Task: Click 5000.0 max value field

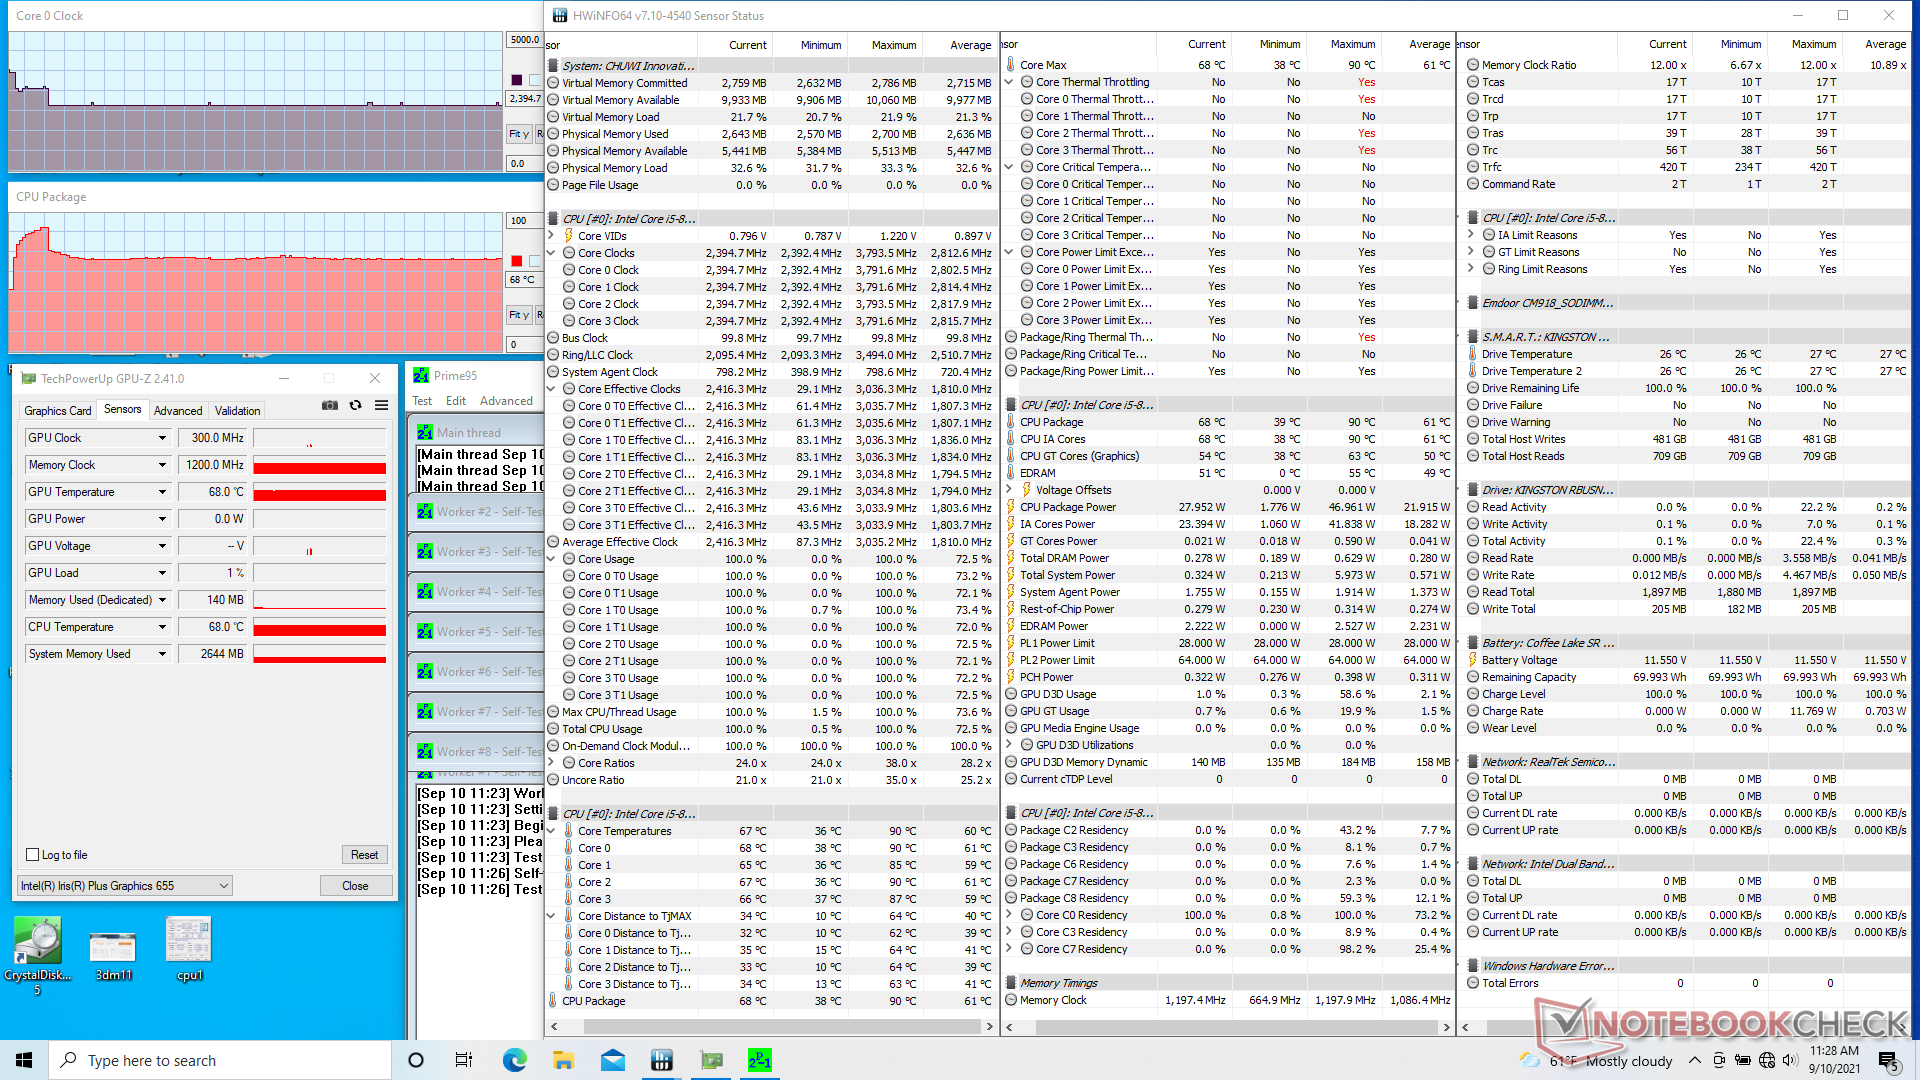Action: point(525,40)
